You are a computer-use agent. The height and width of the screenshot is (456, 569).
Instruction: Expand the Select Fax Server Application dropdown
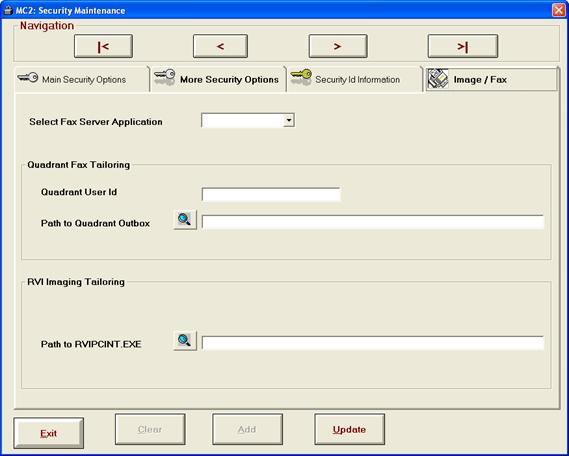point(289,120)
